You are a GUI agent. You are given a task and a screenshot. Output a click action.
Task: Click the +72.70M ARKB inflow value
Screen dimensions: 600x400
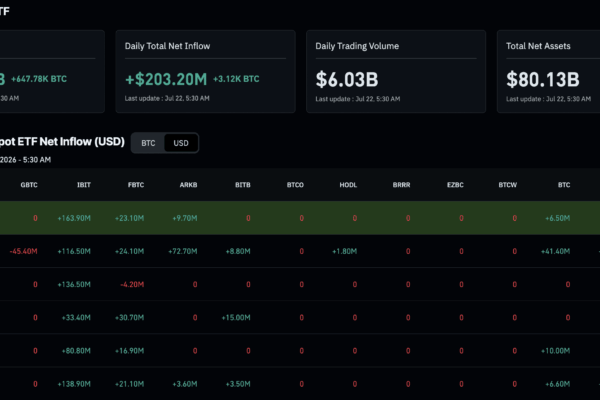pyautogui.click(x=183, y=251)
